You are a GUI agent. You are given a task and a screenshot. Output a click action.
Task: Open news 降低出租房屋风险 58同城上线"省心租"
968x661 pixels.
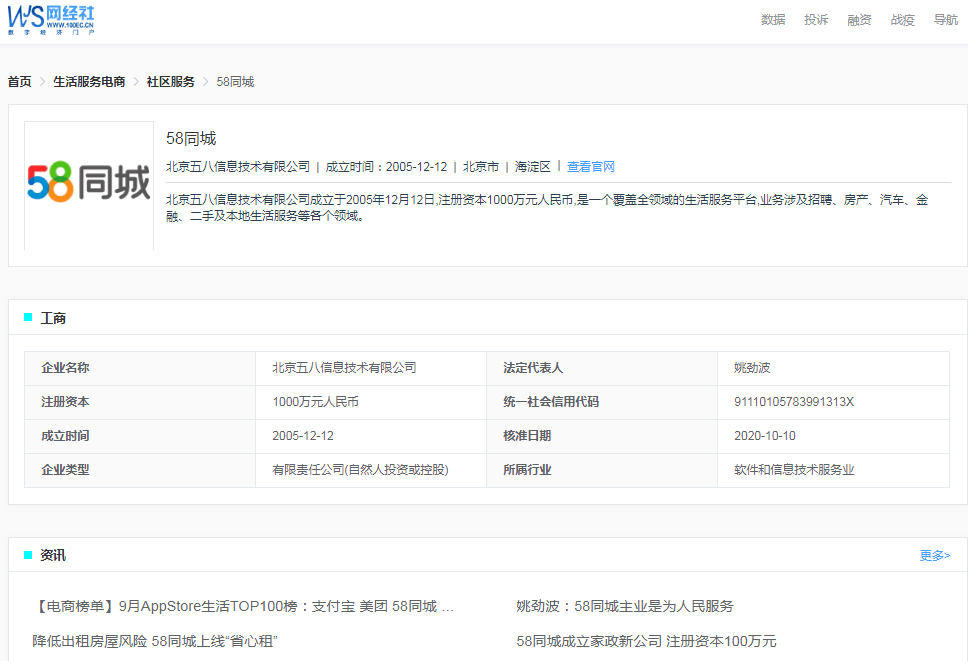[155, 641]
